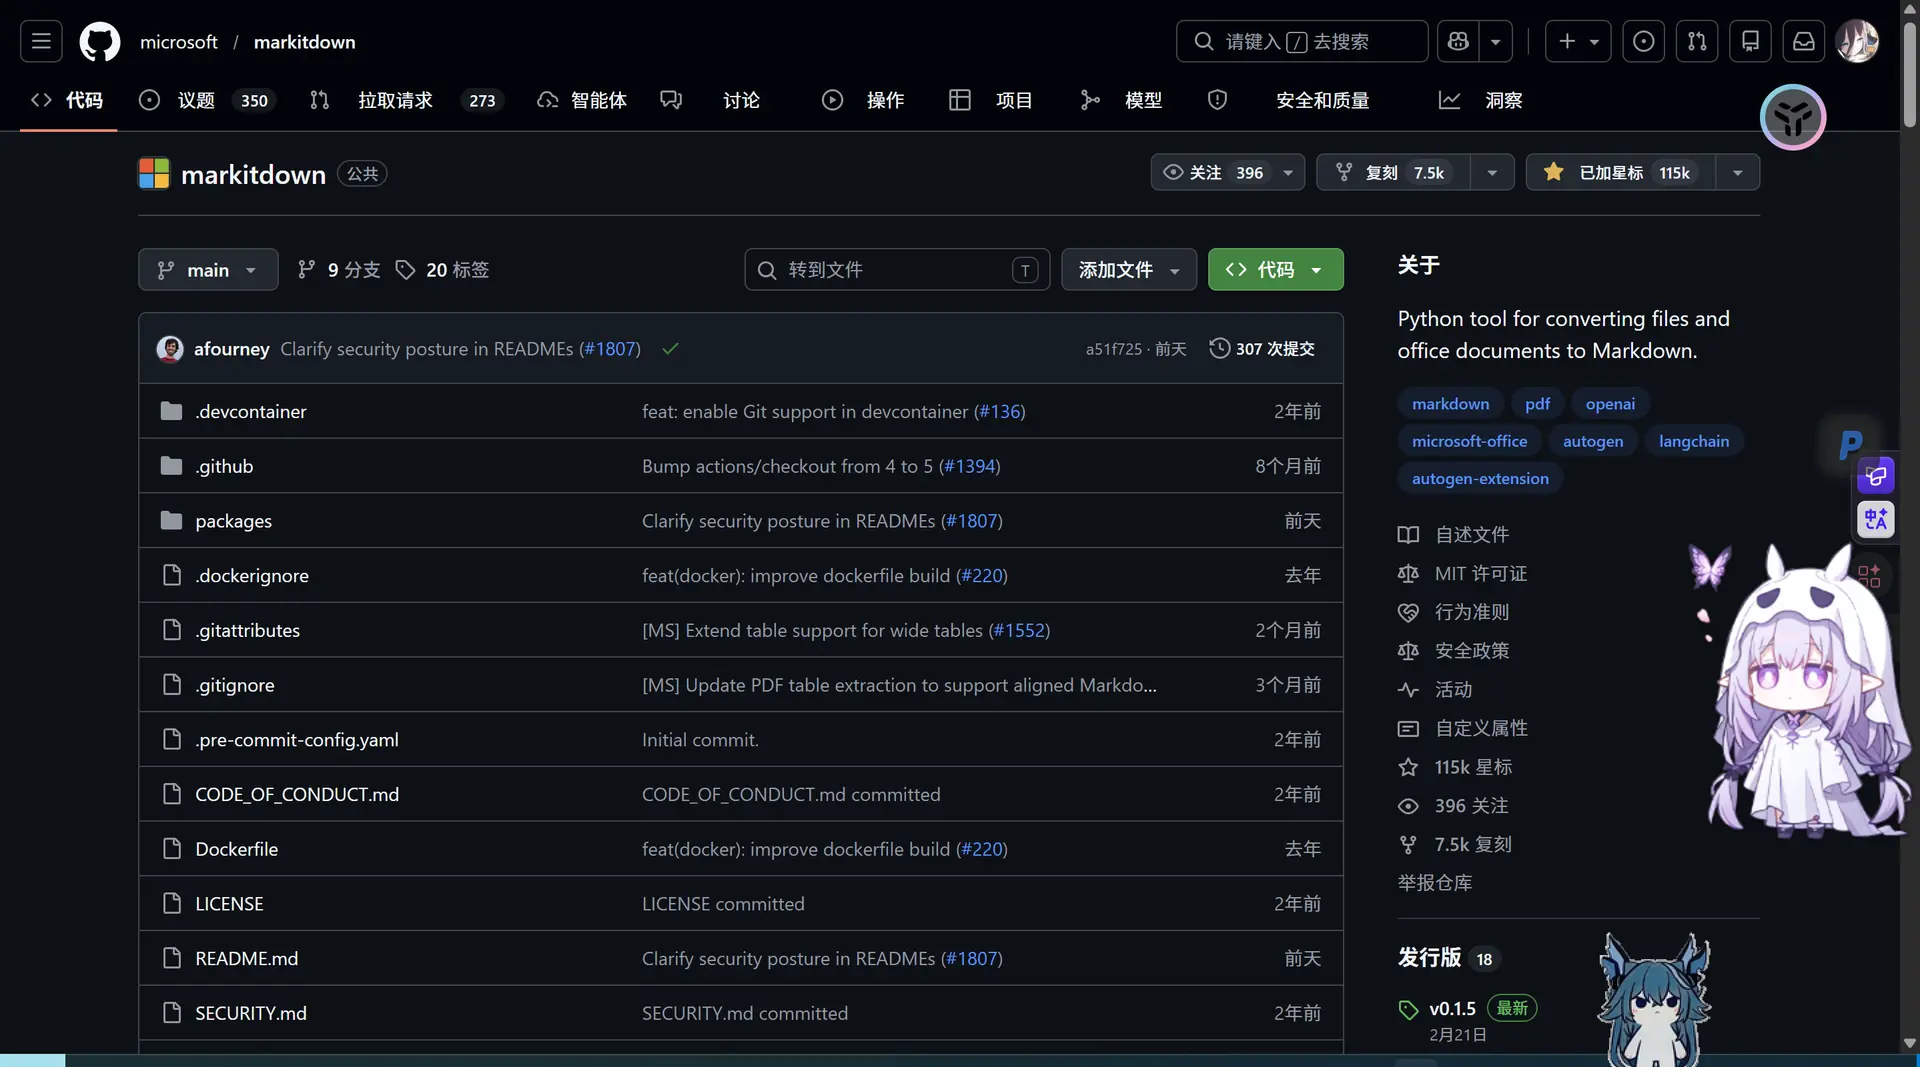Switch to the 项目 (Projects) tab
Viewport: 1920px width, 1067px height.
click(x=990, y=100)
